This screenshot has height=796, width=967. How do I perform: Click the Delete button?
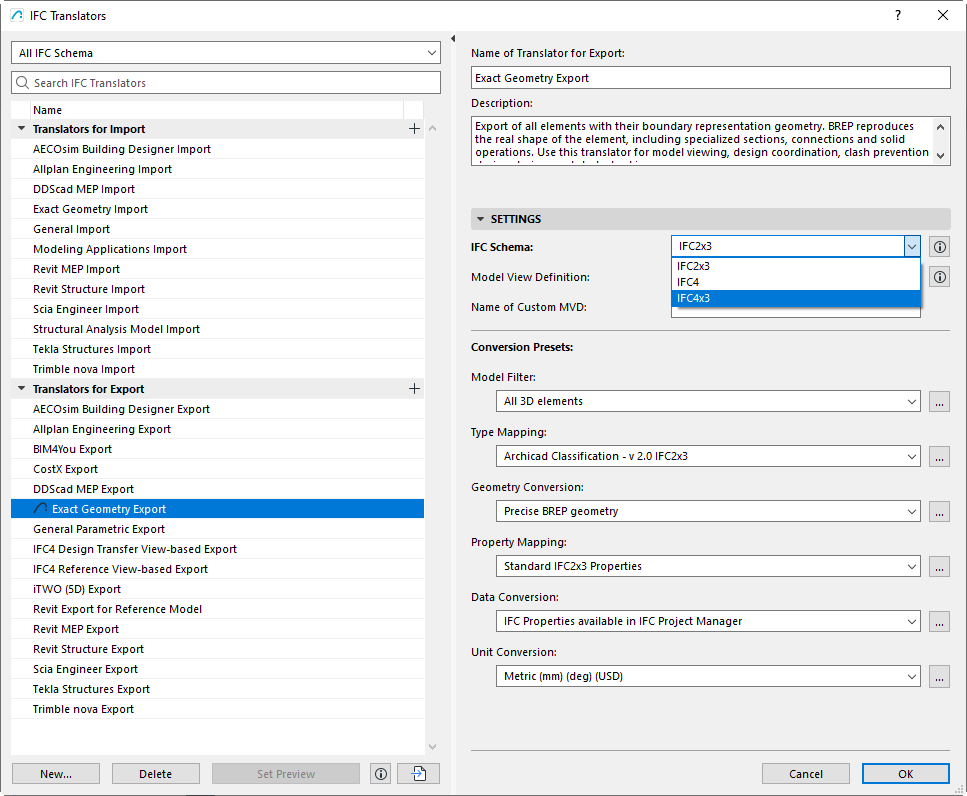click(155, 774)
